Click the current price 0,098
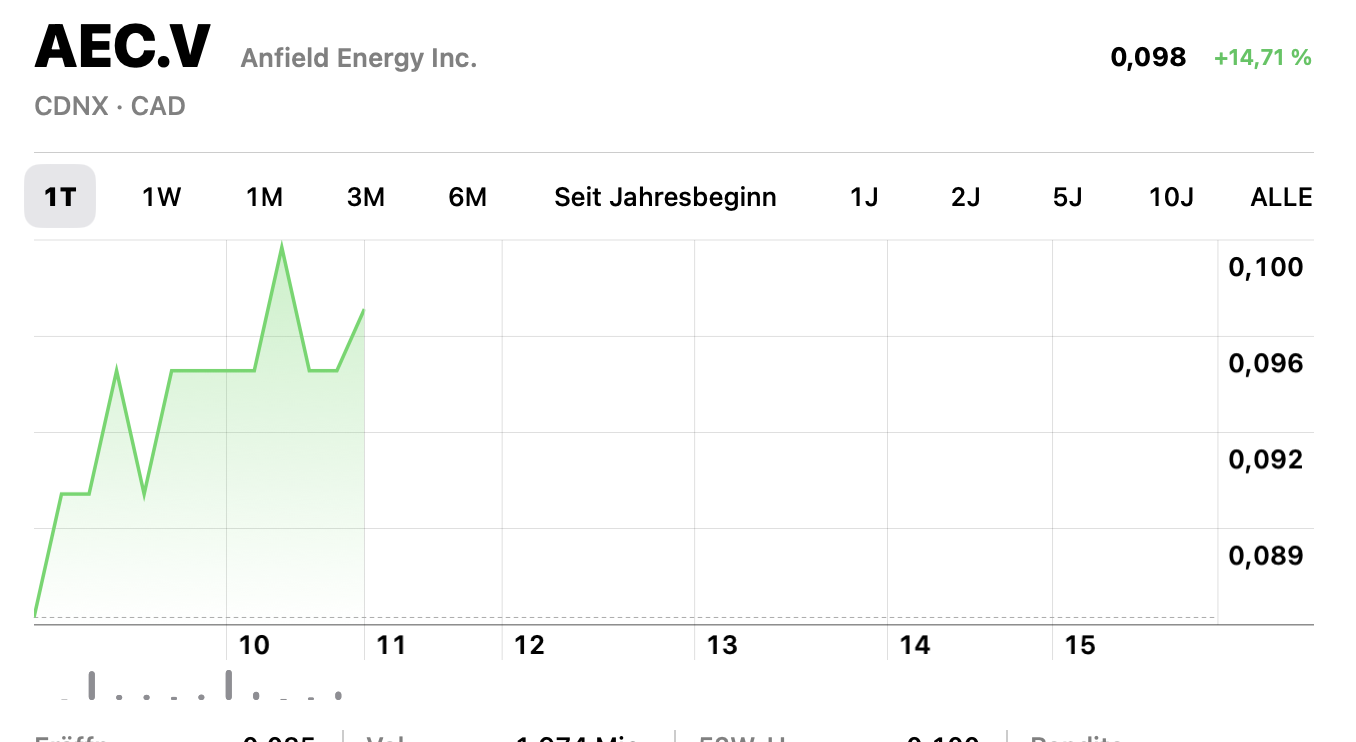Screen dimensions: 1356x742 tap(1148, 57)
